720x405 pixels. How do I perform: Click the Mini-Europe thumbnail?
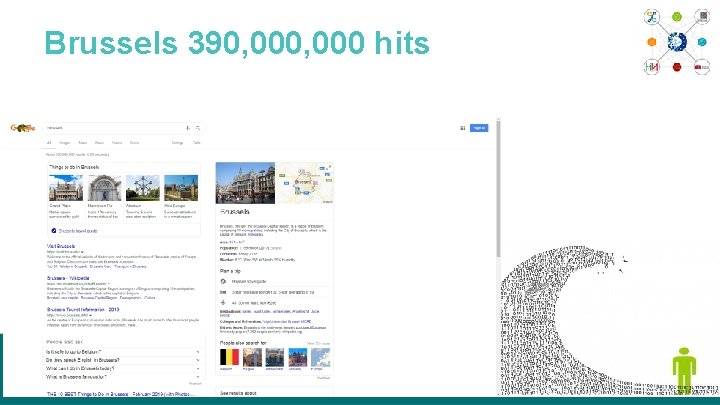(181, 188)
